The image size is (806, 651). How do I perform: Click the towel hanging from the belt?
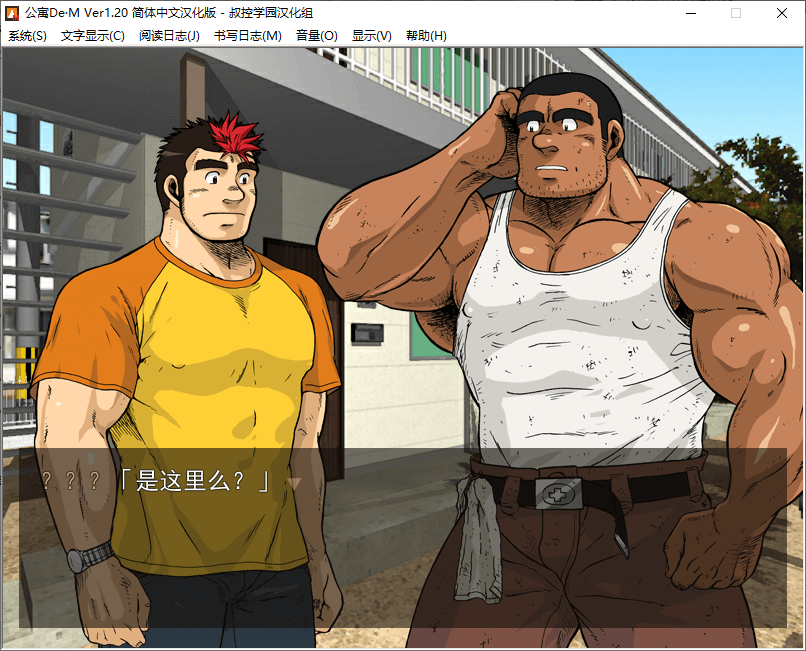click(476, 540)
